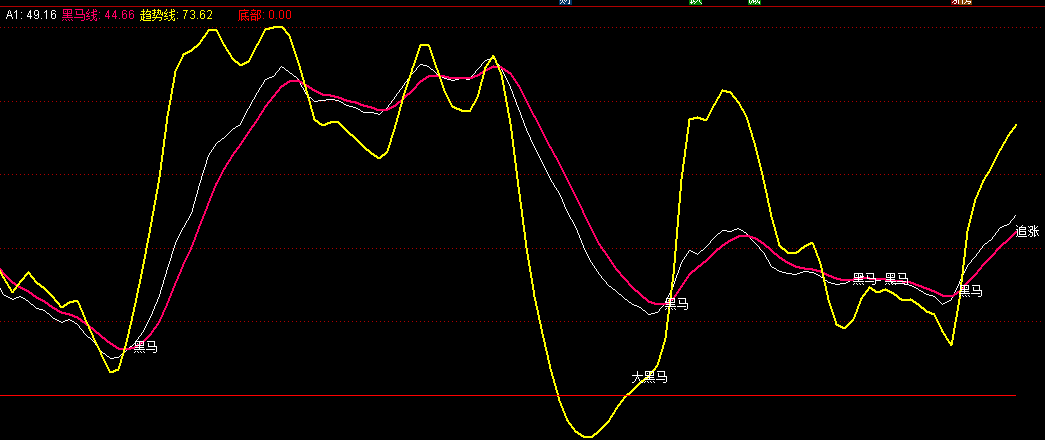This screenshot has height=440, width=1045.
Task: Click the right green marker on top edge
Action: coord(754,3)
